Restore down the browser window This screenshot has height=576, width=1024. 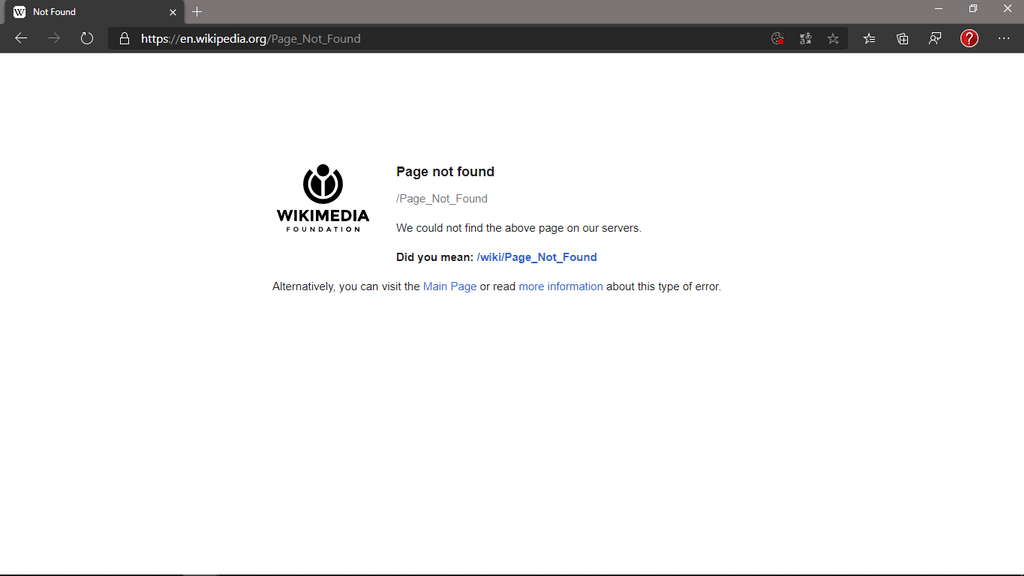pos(973,9)
